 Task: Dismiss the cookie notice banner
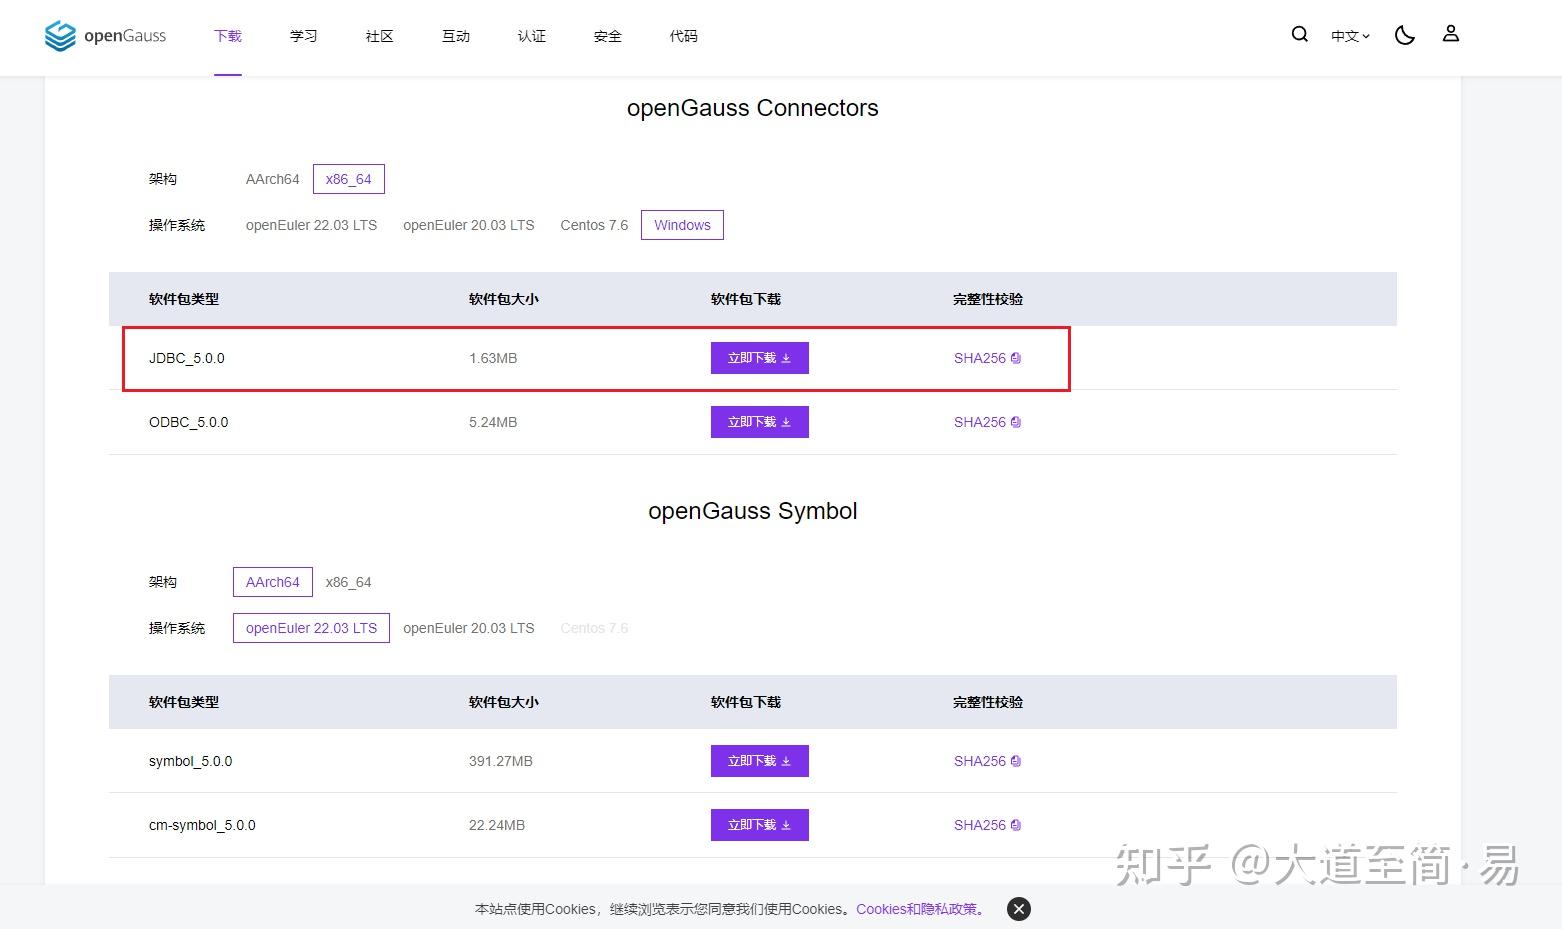(x=1018, y=909)
